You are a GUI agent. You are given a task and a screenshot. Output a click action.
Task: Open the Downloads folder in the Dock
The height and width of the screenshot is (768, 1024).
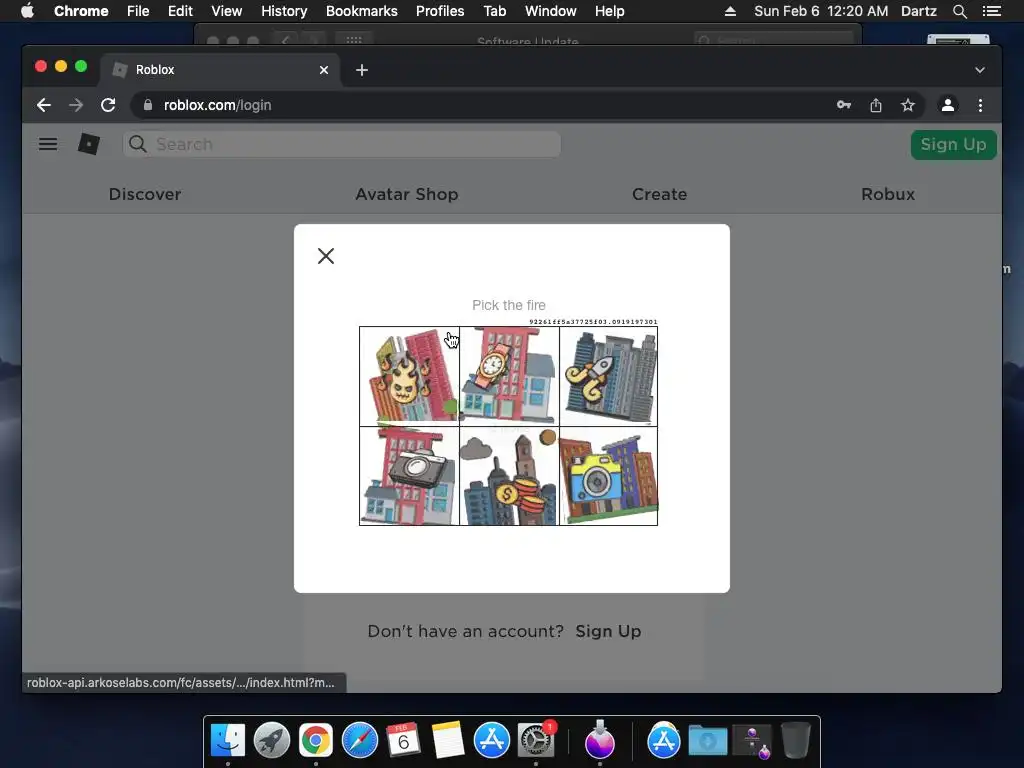(708, 740)
